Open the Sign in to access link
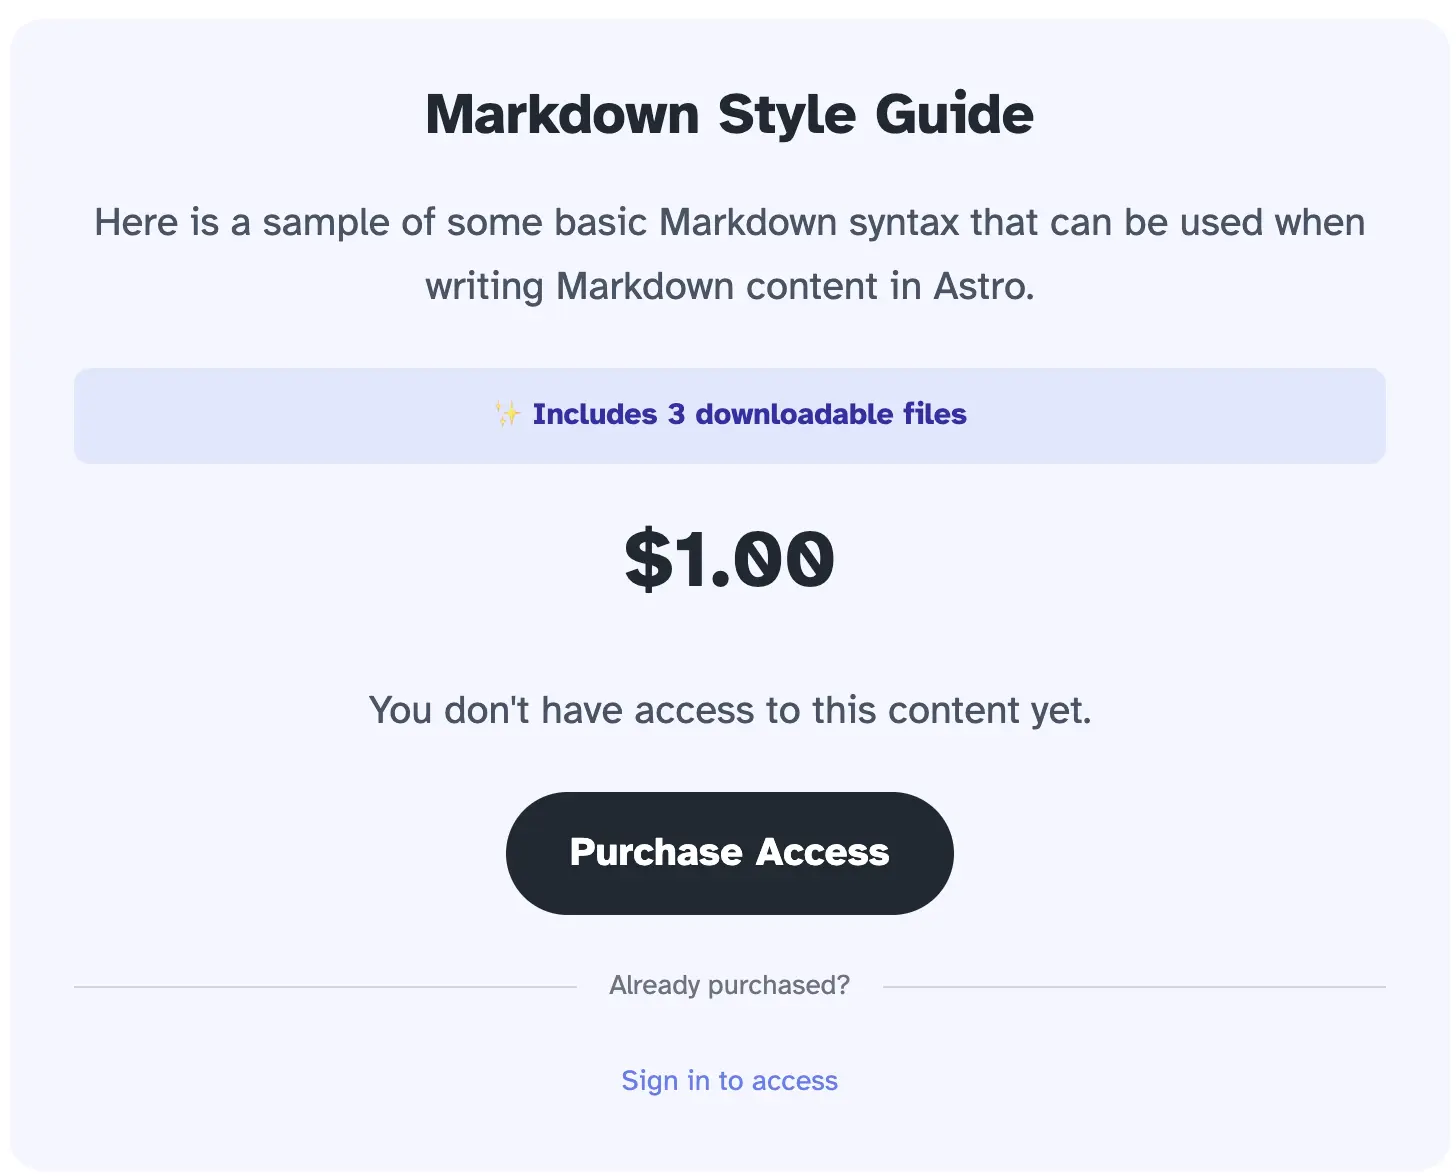 [x=729, y=1081]
